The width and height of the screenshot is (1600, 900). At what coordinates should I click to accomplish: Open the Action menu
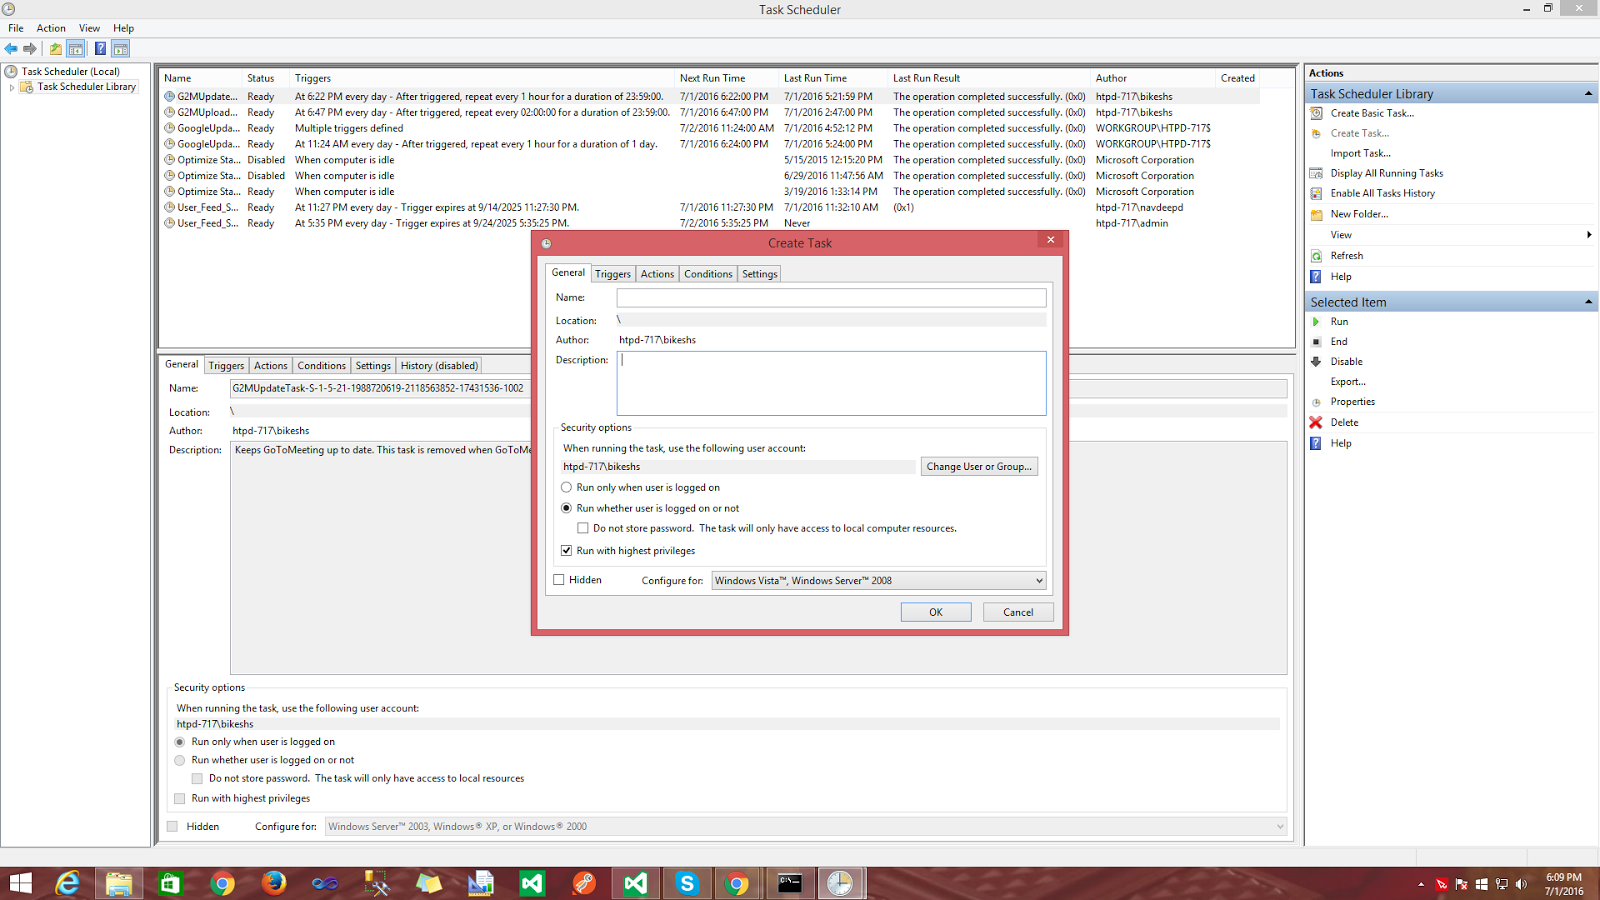coord(50,28)
